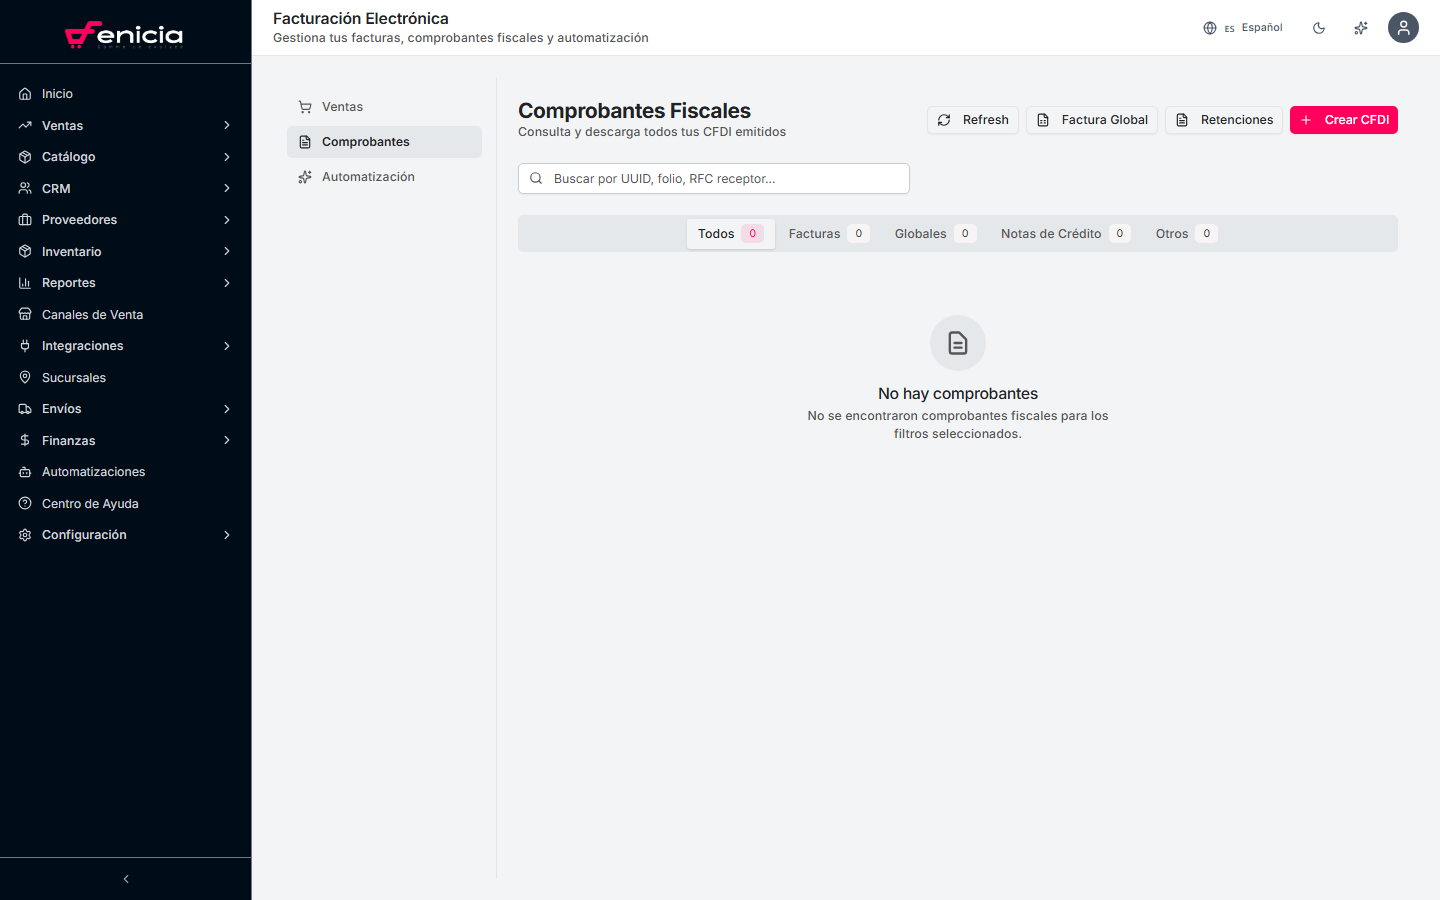The image size is (1440, 900).
Task: Expand the Finanzas menu
Action: 66,440
